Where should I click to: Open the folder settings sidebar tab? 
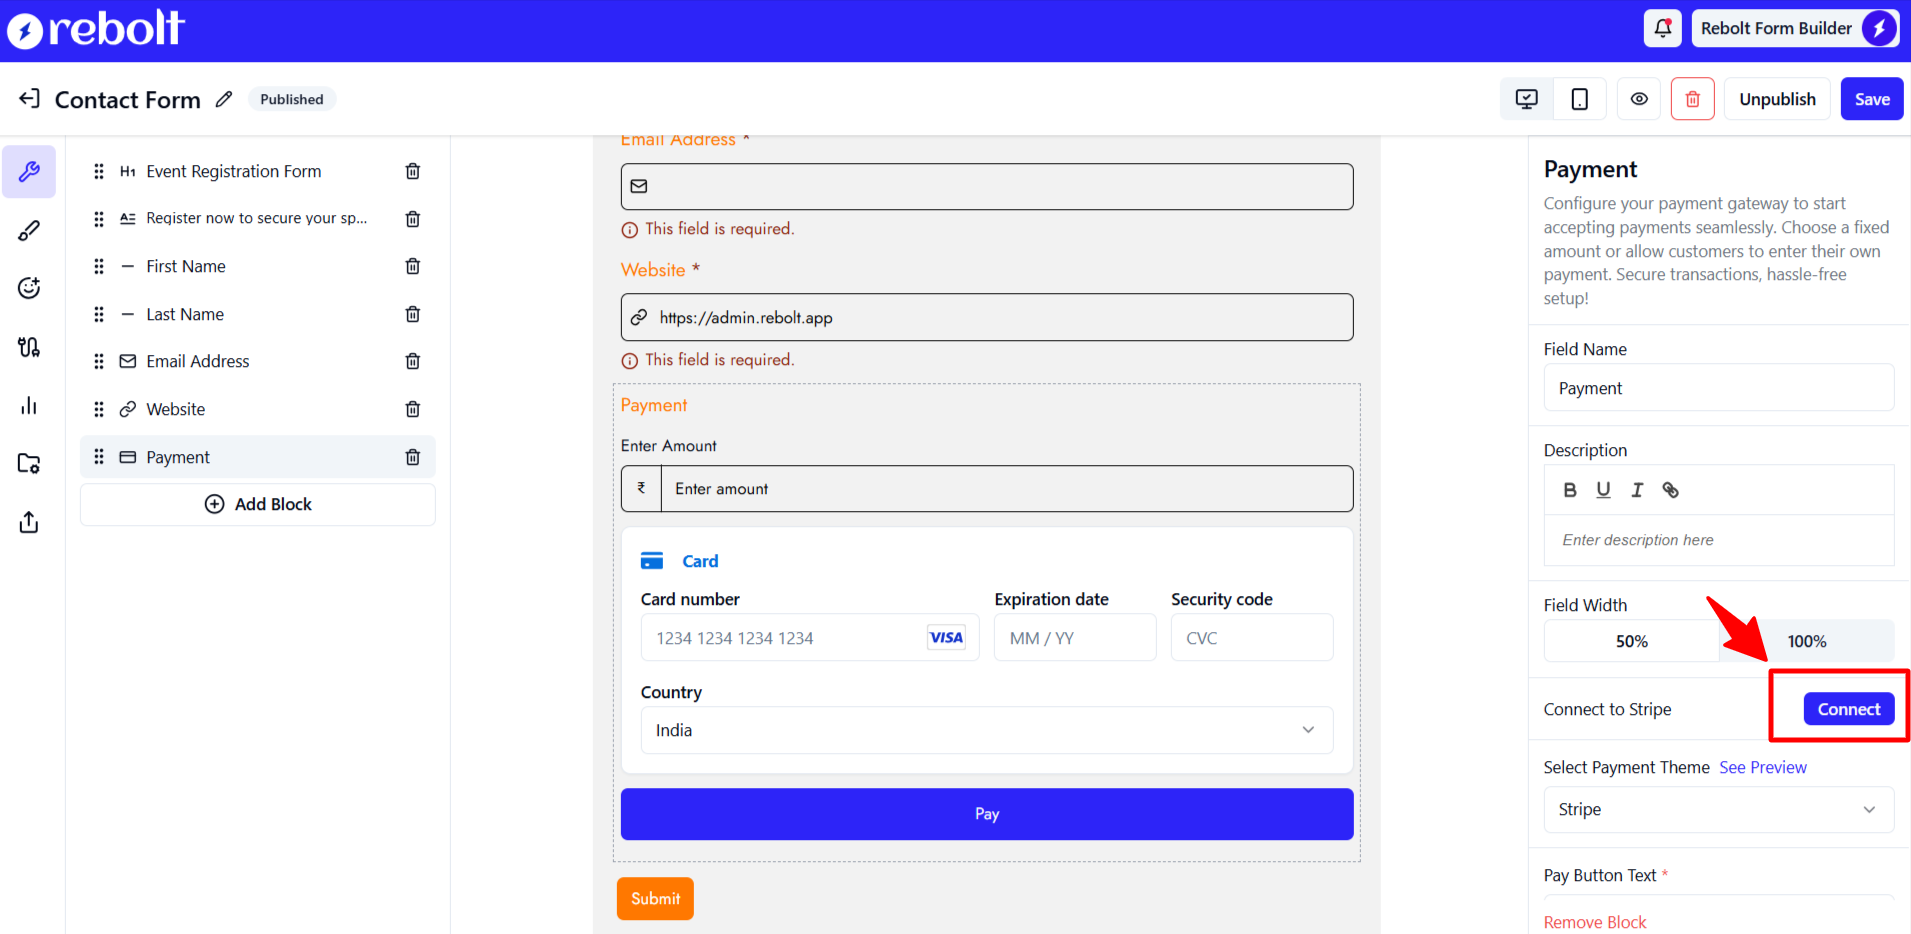pyautogui.click(x=29, y=464)
